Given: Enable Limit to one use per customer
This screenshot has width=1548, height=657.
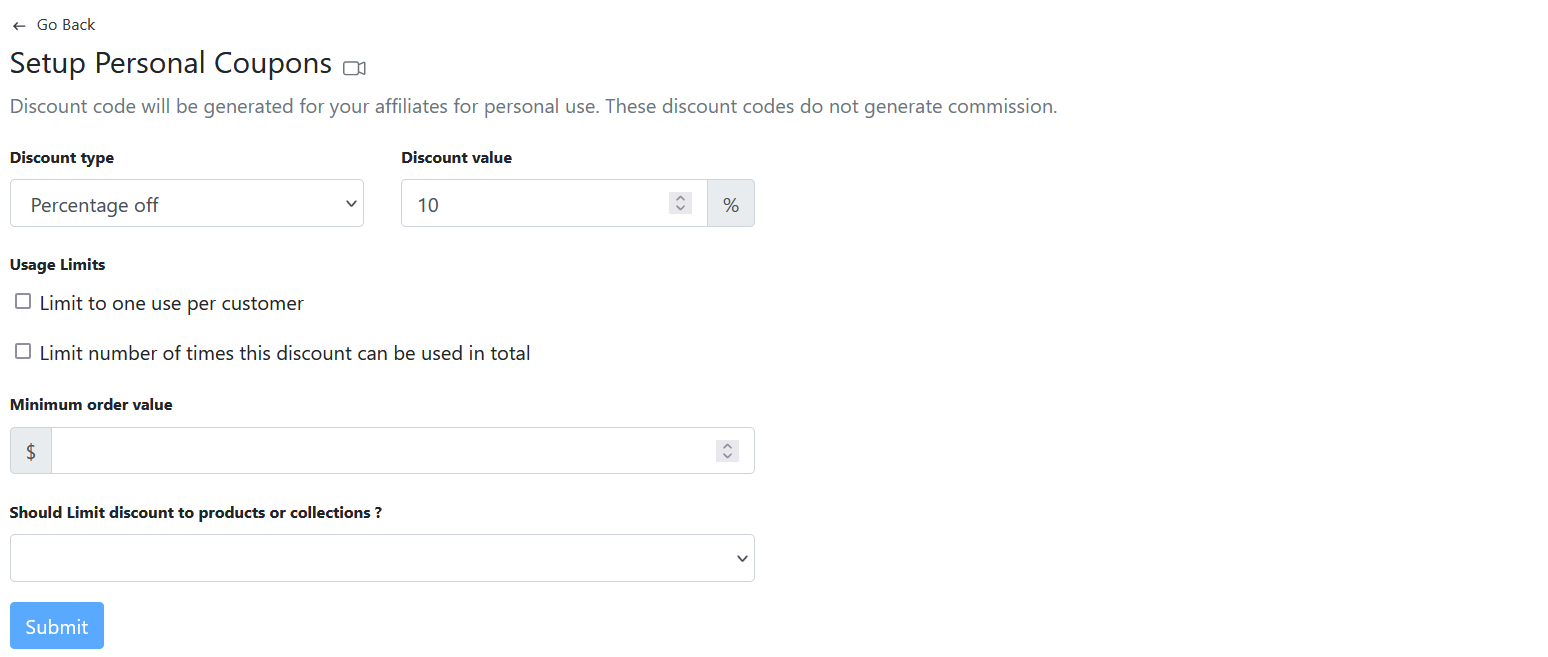Looking at the screenshot, I should click(x=23, y=302).
